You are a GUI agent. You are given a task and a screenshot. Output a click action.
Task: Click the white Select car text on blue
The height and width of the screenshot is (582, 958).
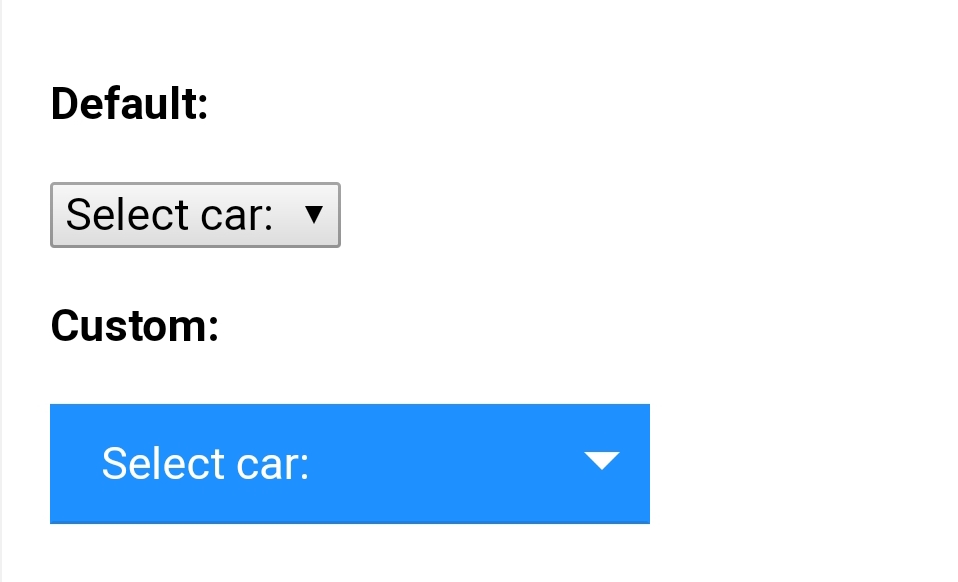(x=204, y=463)
